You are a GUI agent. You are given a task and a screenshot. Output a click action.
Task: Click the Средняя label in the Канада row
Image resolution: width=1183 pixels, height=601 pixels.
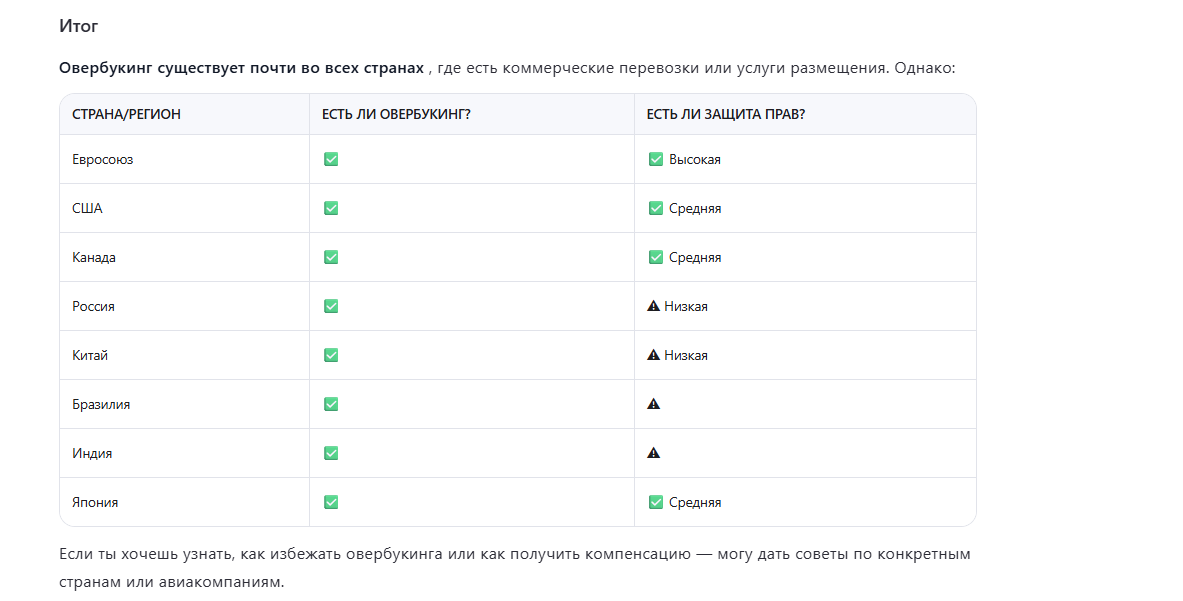695,258
